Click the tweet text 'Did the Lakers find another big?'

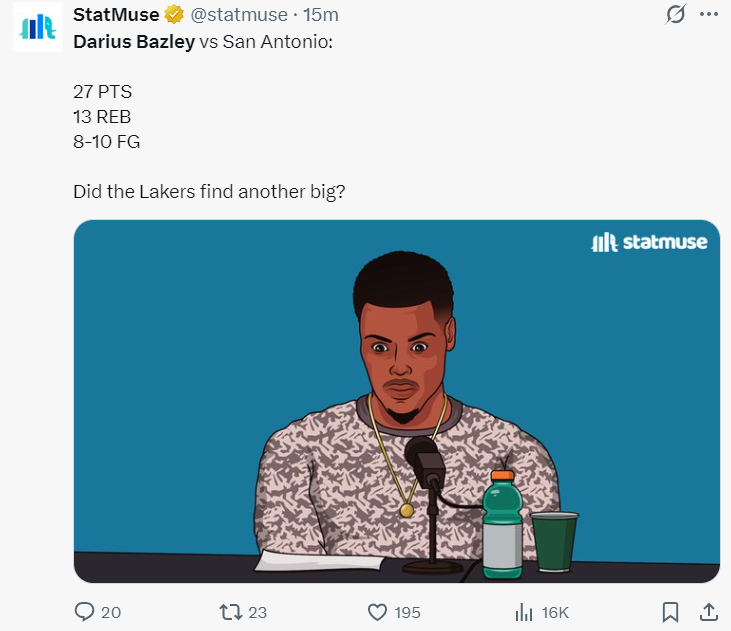(x=209, y=192)
